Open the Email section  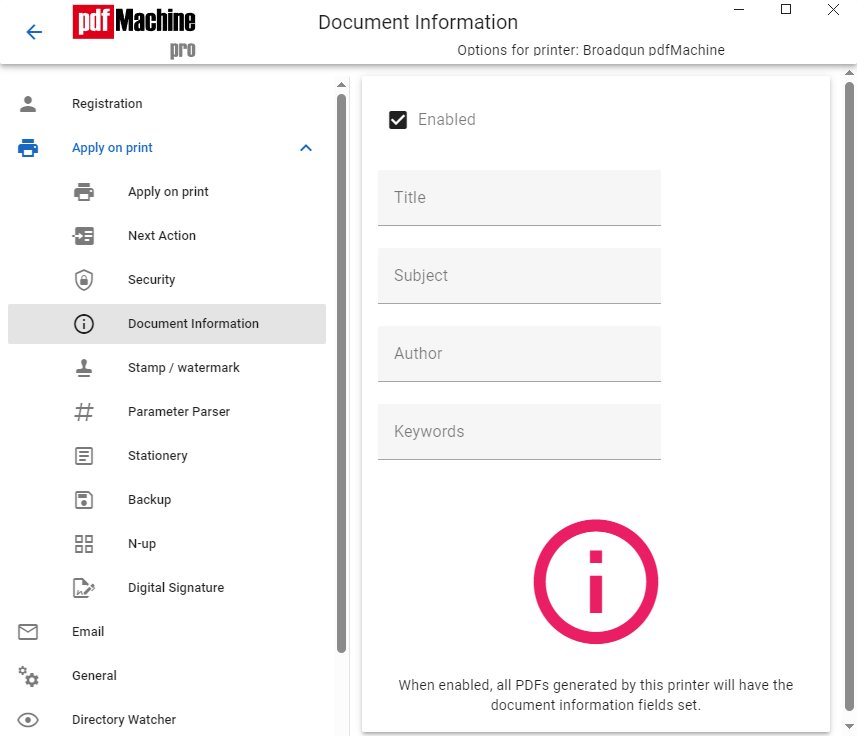(167, 632)
